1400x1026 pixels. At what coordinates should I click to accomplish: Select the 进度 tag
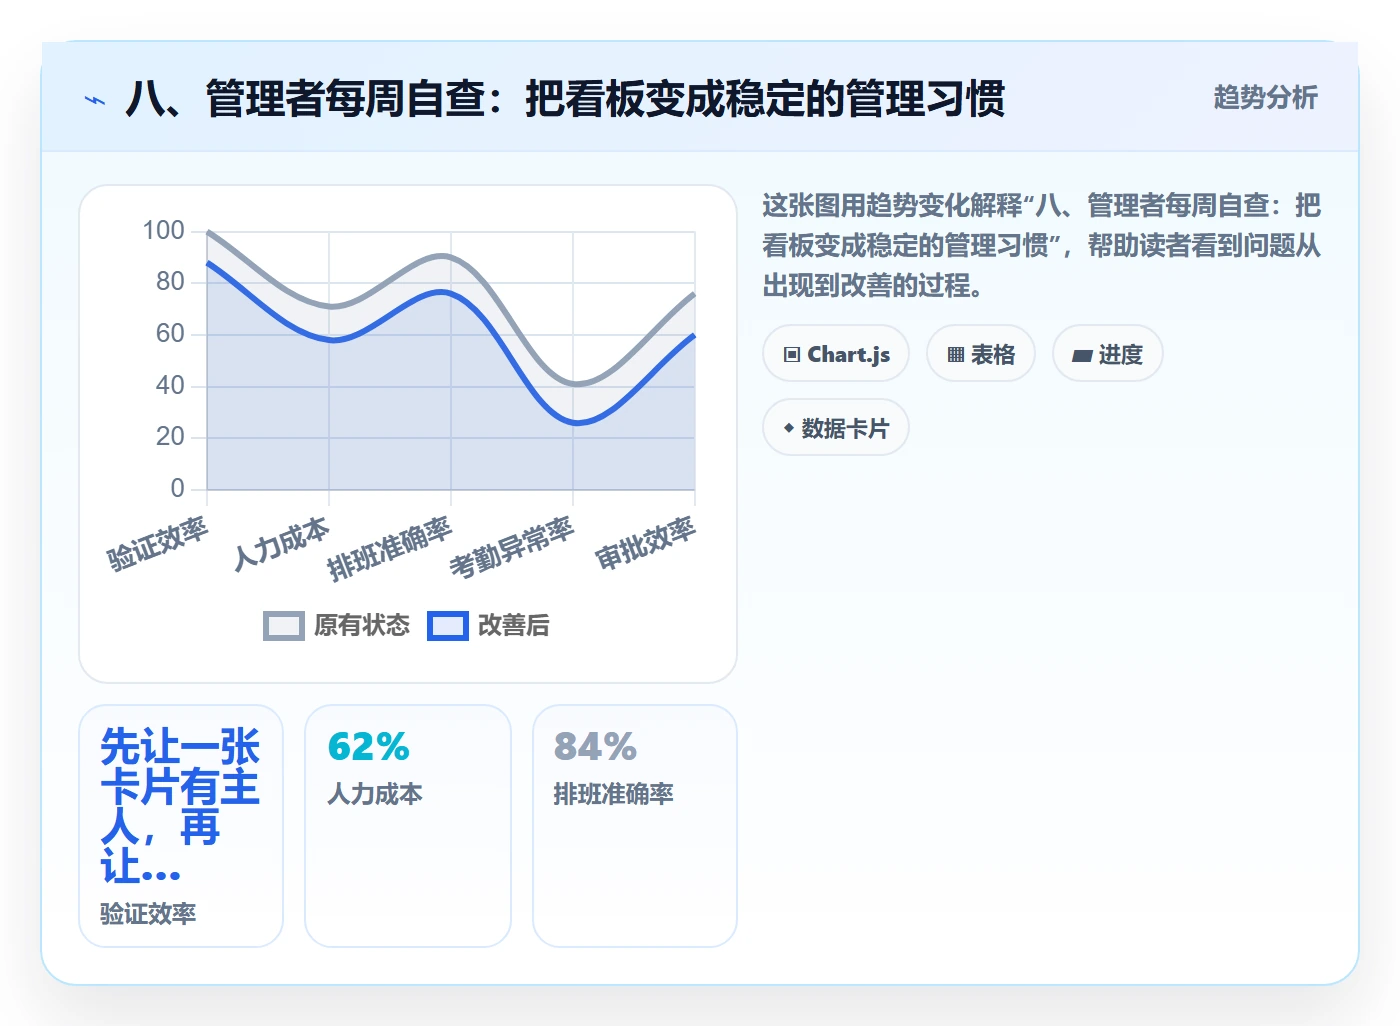[1108, 354]
